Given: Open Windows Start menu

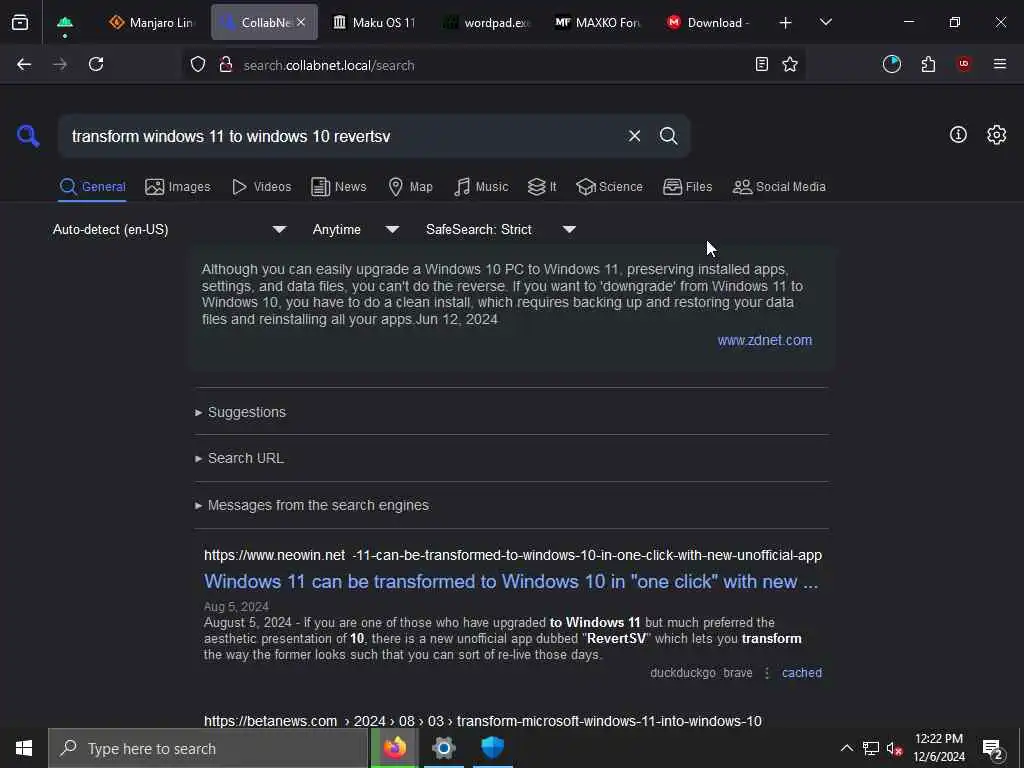Looking at the screenshot, I should [24, 748].
